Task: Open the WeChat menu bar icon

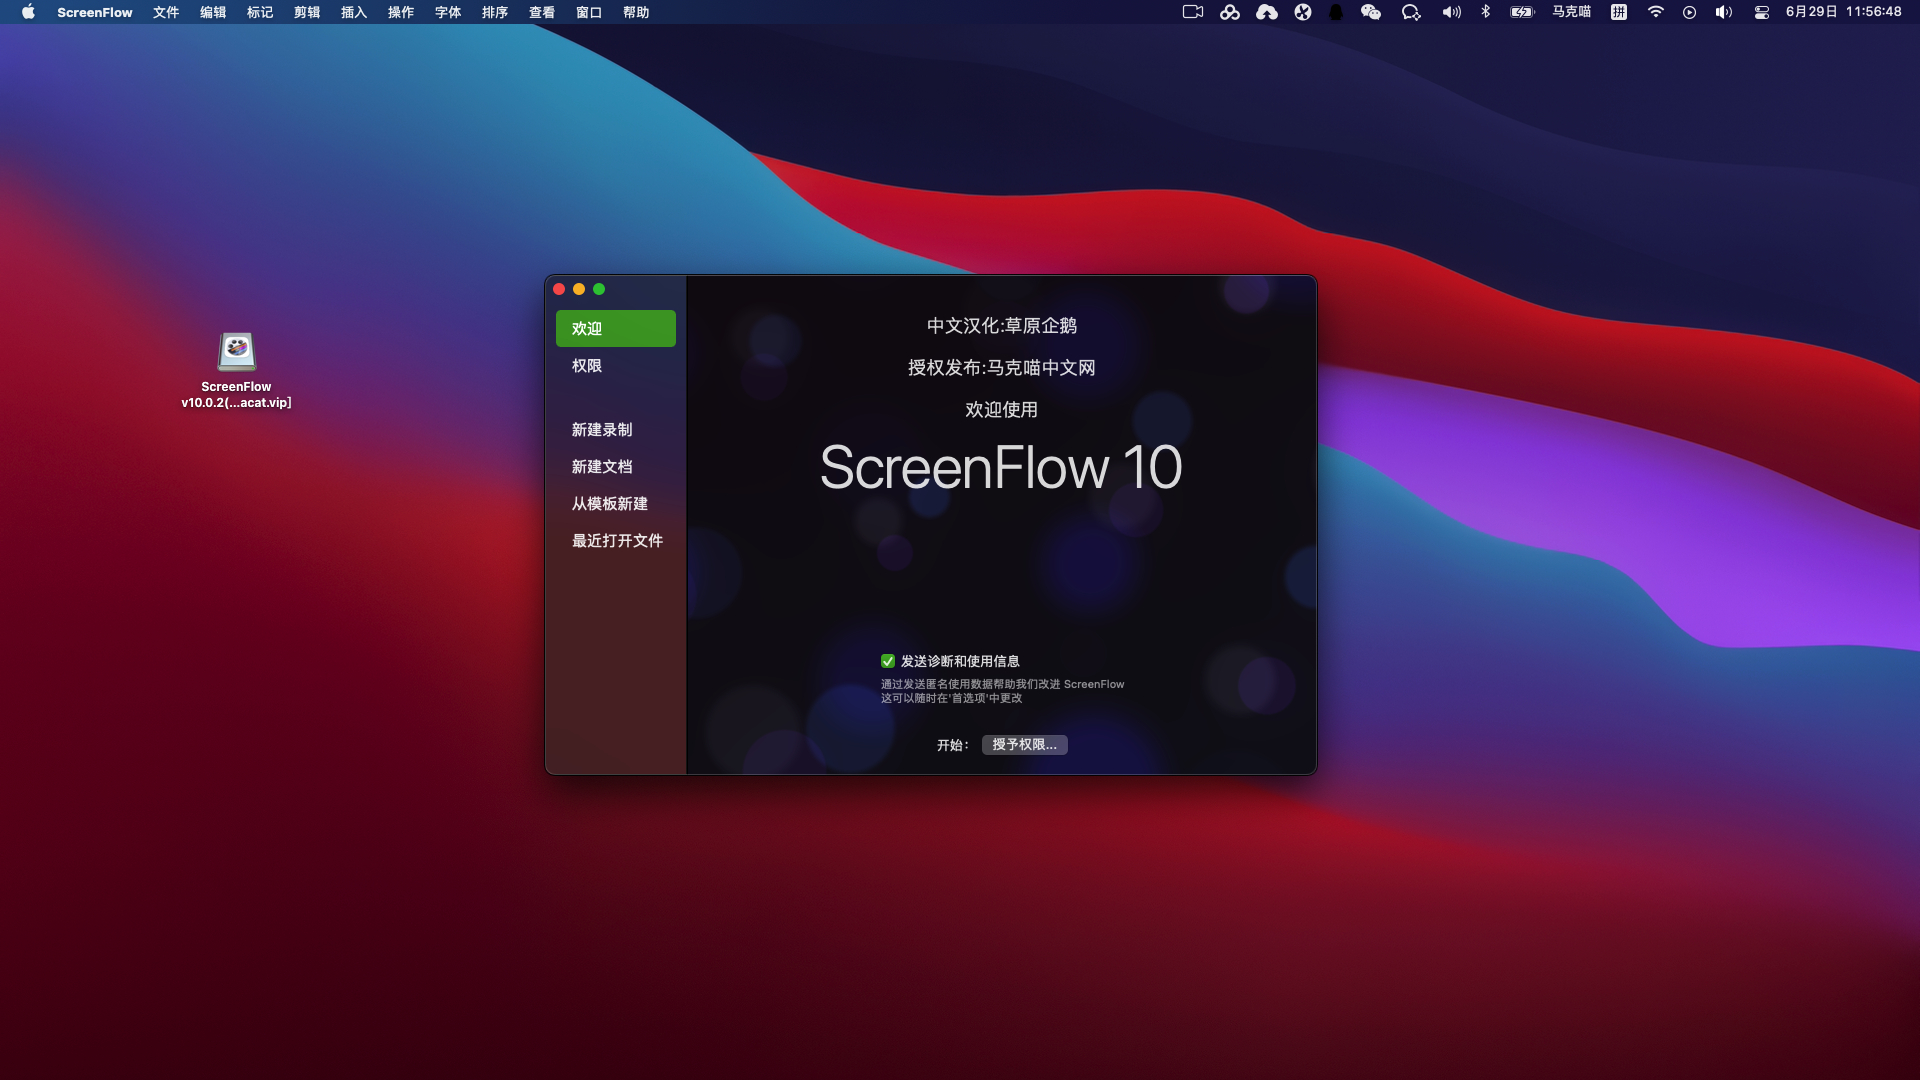Action: click(1371, 12)
